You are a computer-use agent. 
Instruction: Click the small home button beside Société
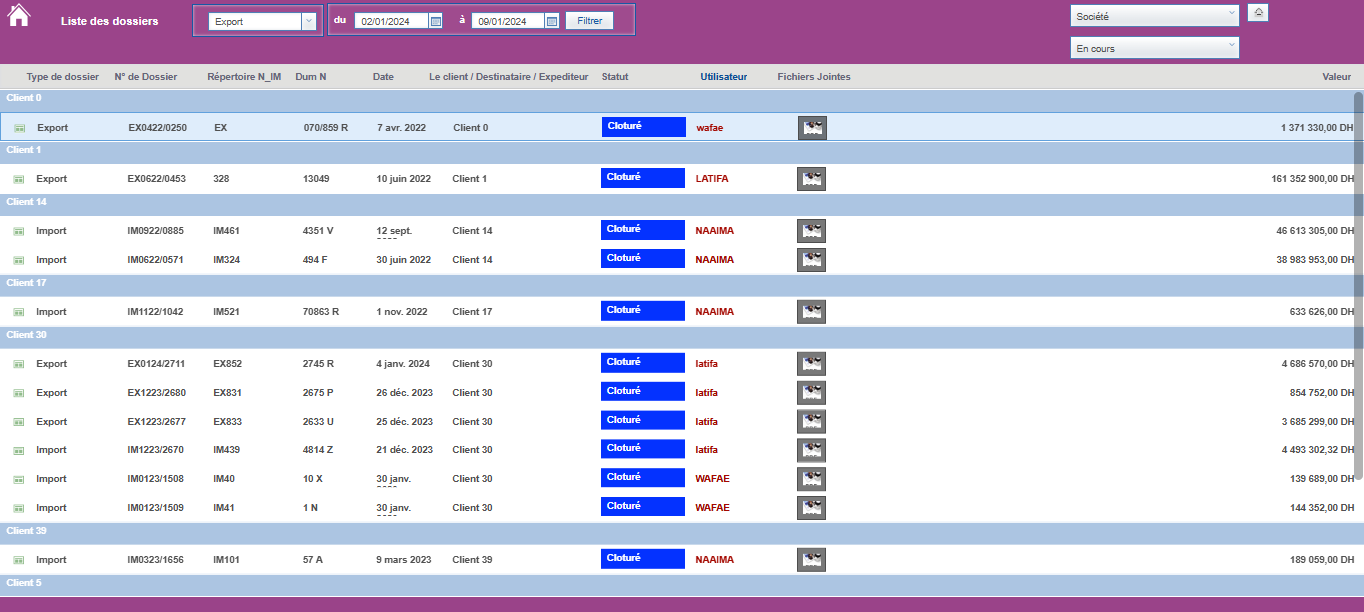coord(1258,13)
